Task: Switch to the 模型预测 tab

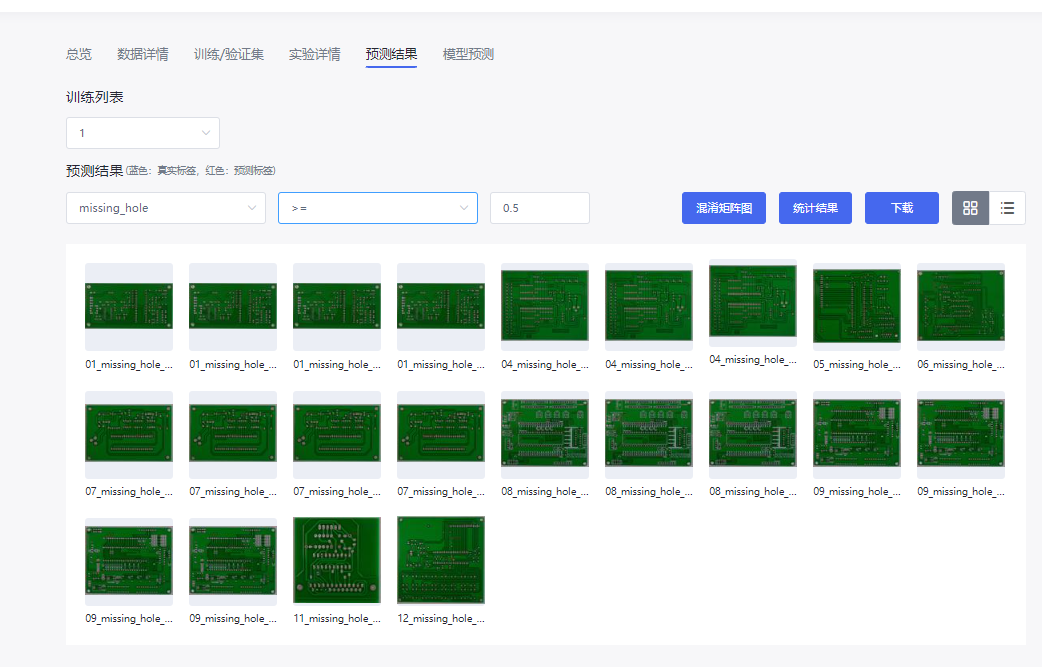Action: tap(468, 54)
